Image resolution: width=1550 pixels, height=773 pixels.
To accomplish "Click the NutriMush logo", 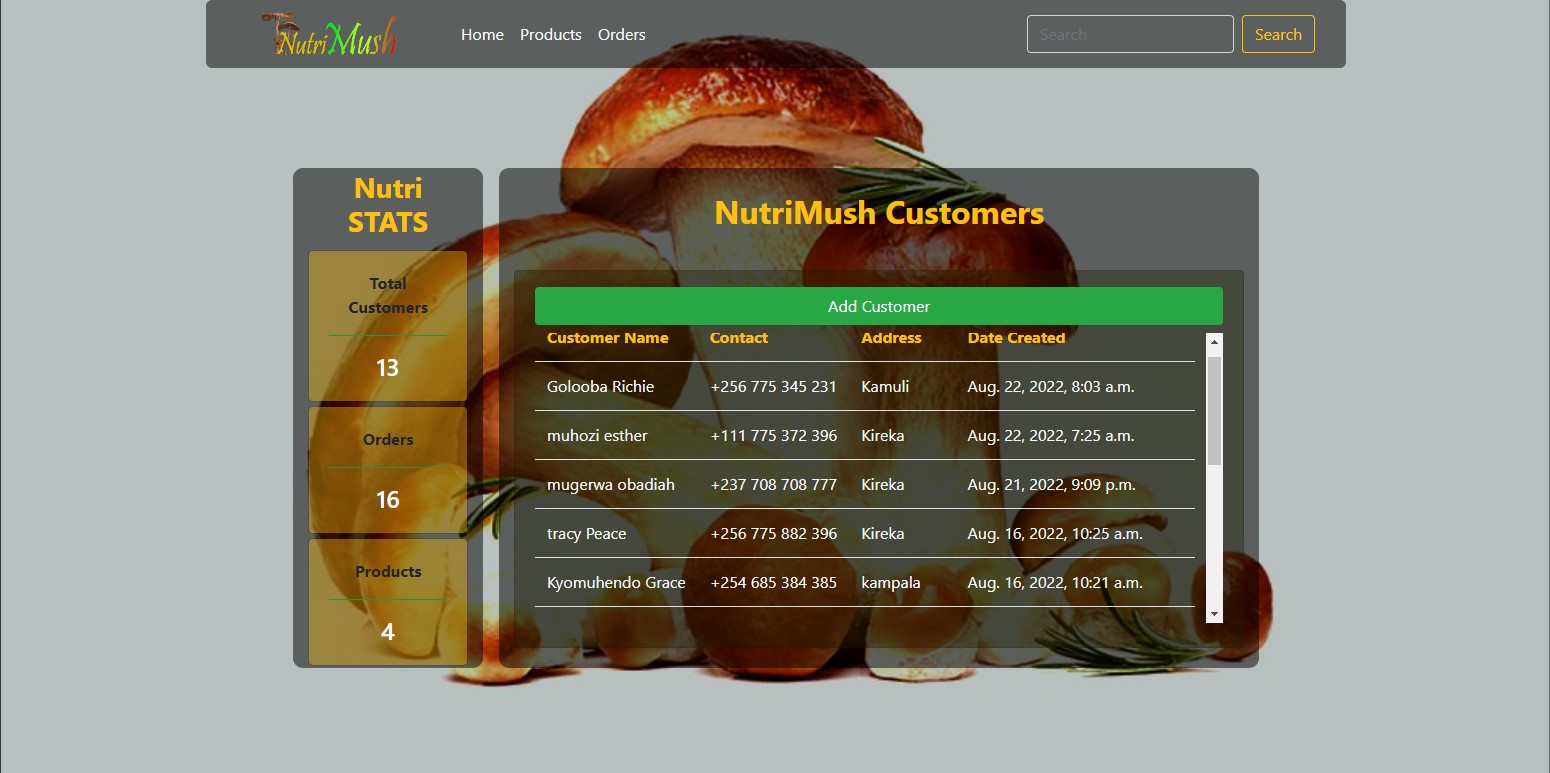I will [329, 35].
